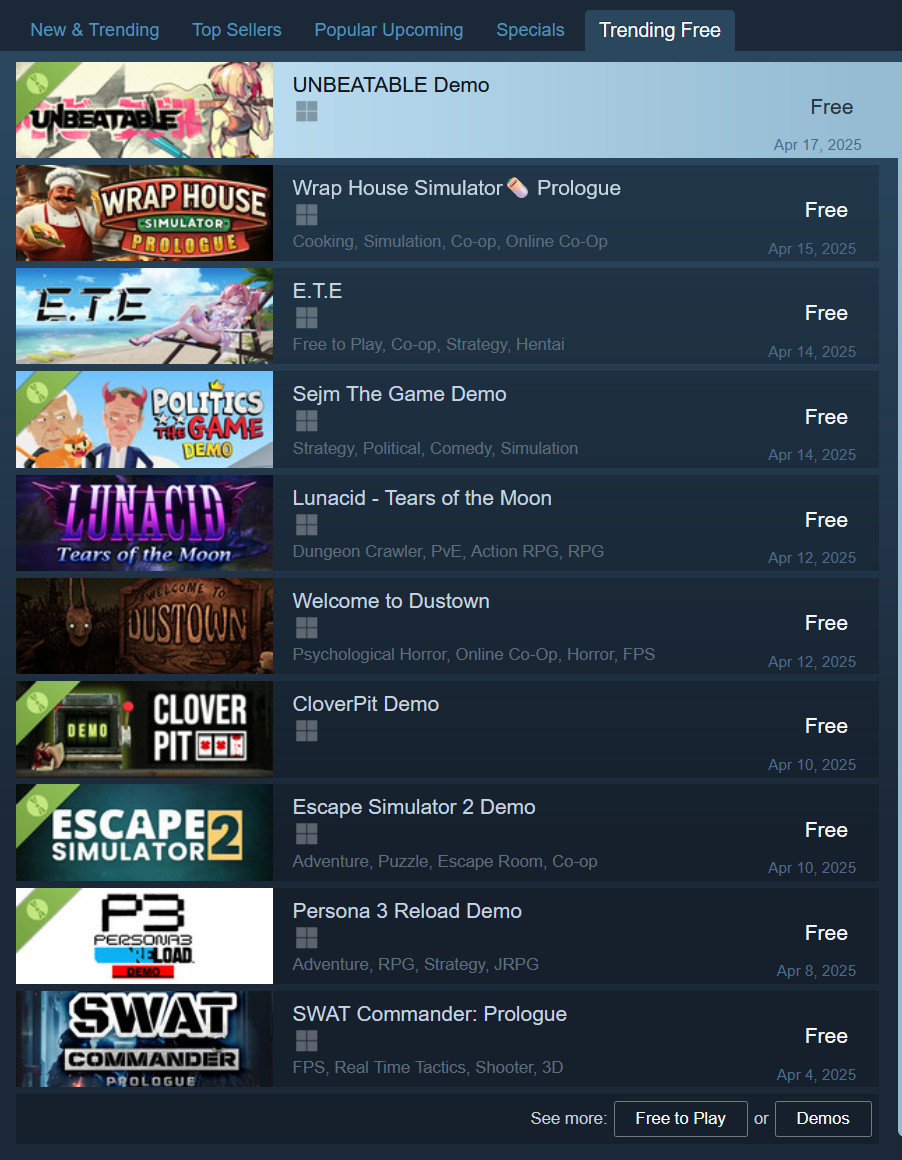Select the Popular Upcoming tab
902x1160 pixels.
pos(388,30)
